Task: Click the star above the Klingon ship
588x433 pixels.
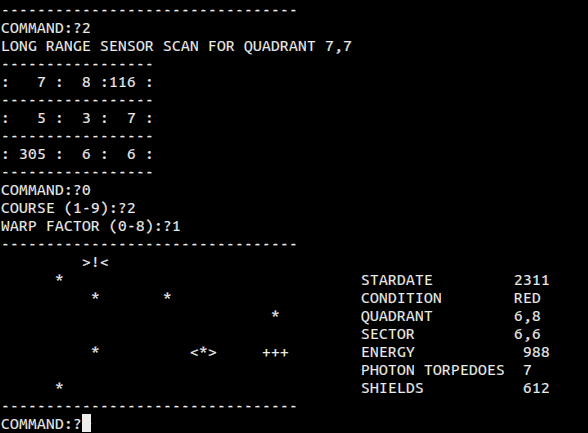Action: click(x=275, y=315)
